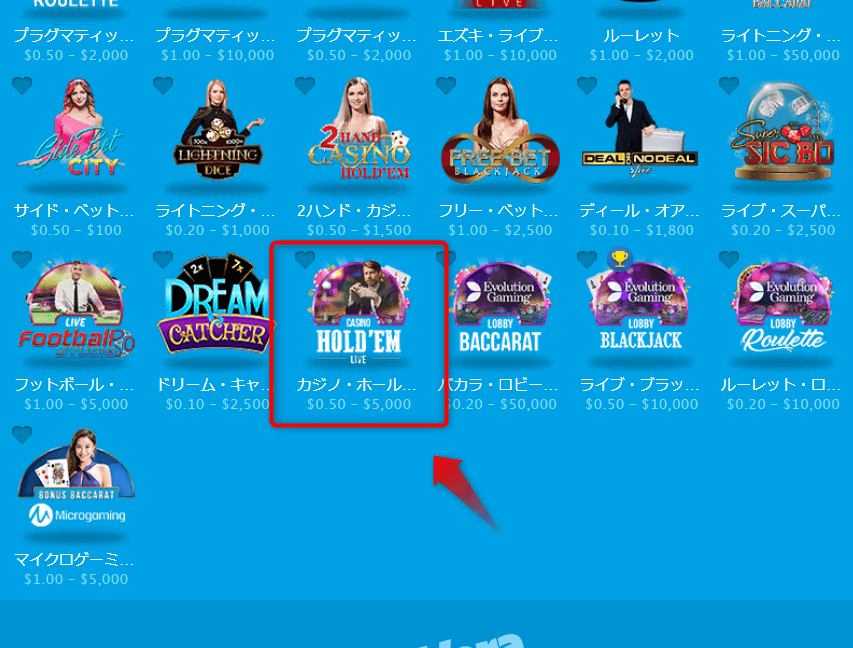Toggle the heart on Dream Catcher

pos(163,260)
